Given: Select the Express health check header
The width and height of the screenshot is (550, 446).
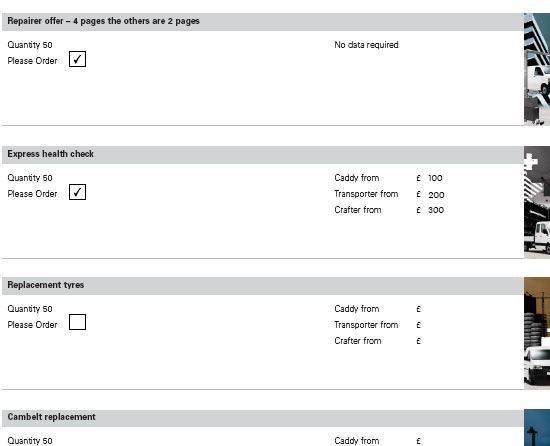Looking at the screenshot, I should (263, 155).
